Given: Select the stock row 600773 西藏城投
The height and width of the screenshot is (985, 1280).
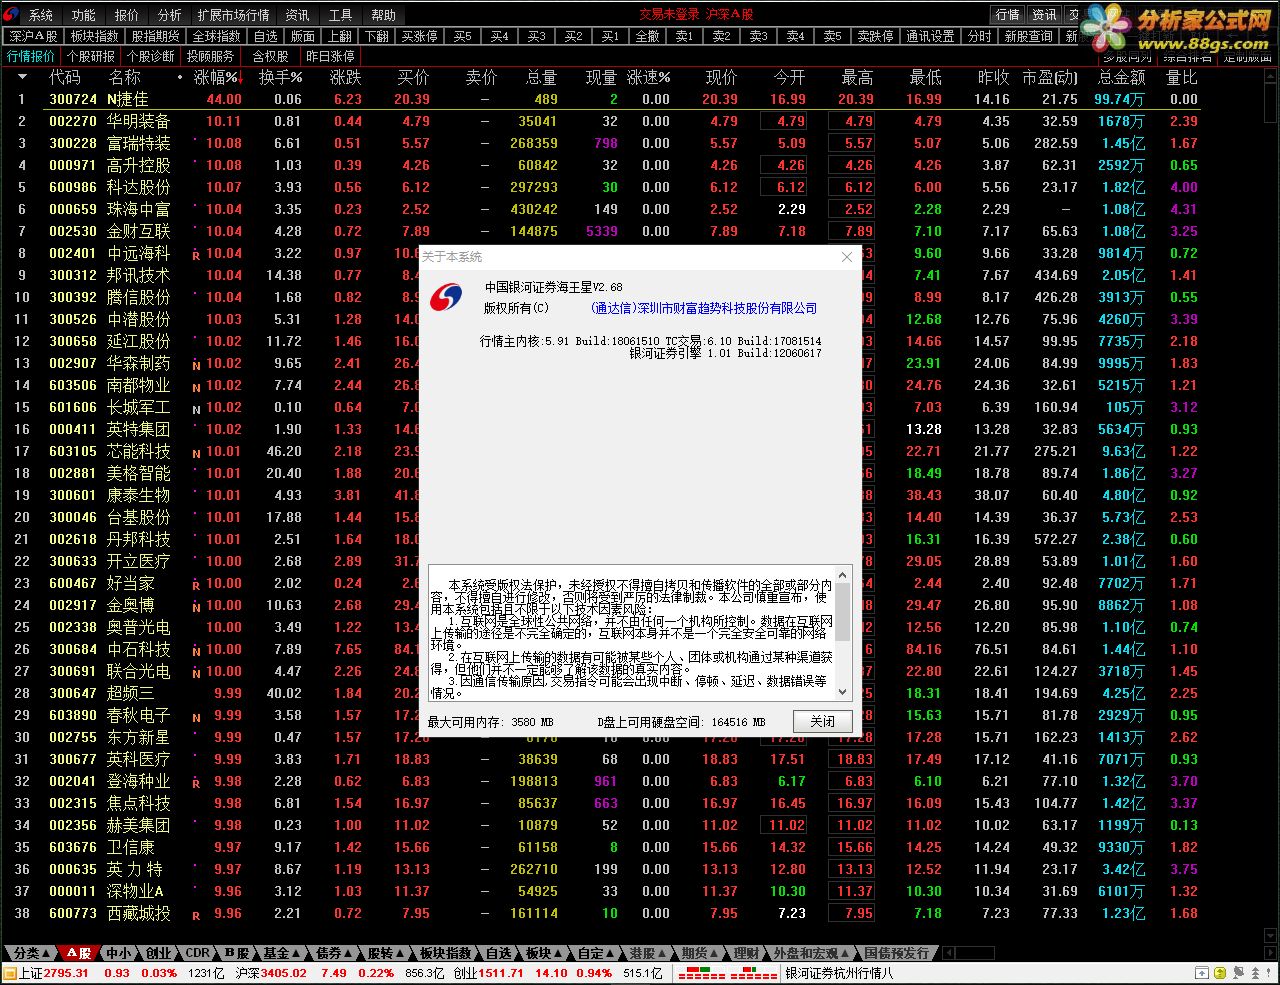Looking at the screenshot, I should [x=600, y=913].
